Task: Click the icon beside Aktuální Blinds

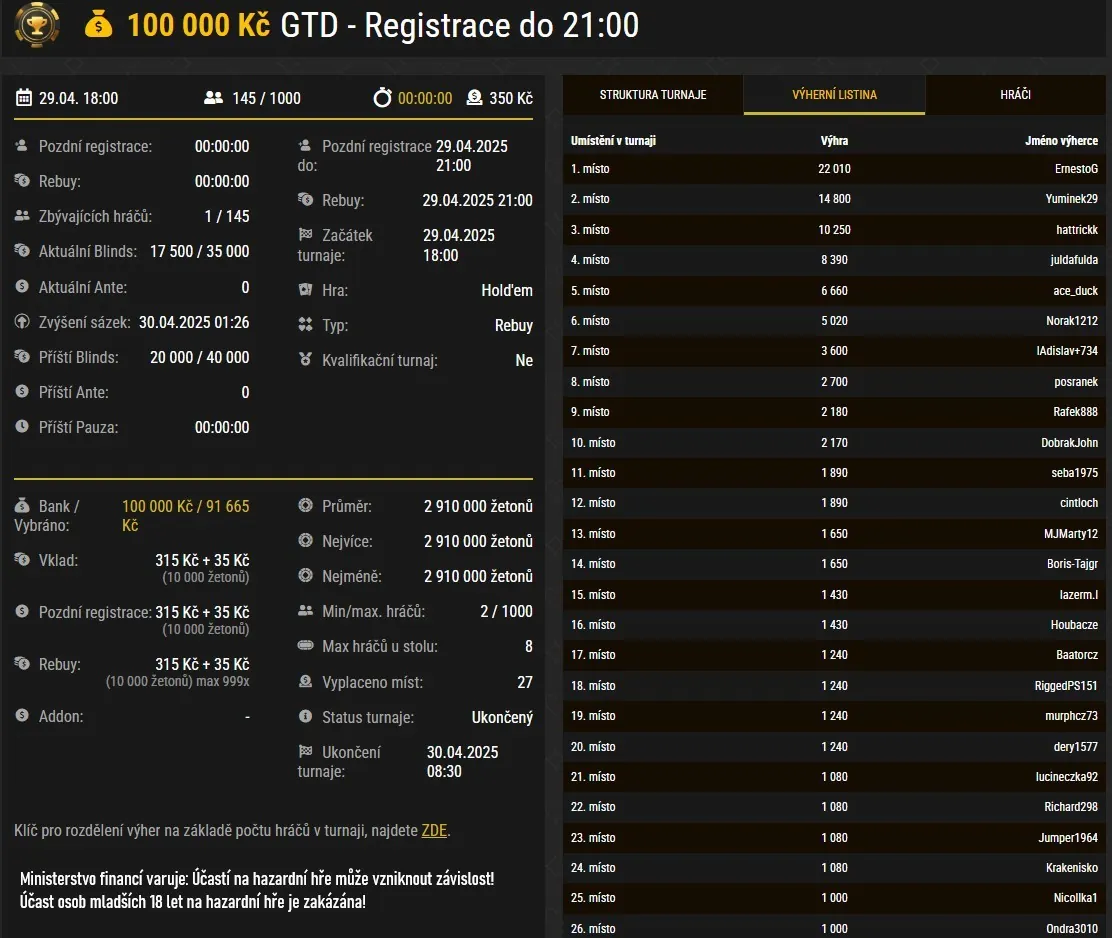Action: pos(21,251)
